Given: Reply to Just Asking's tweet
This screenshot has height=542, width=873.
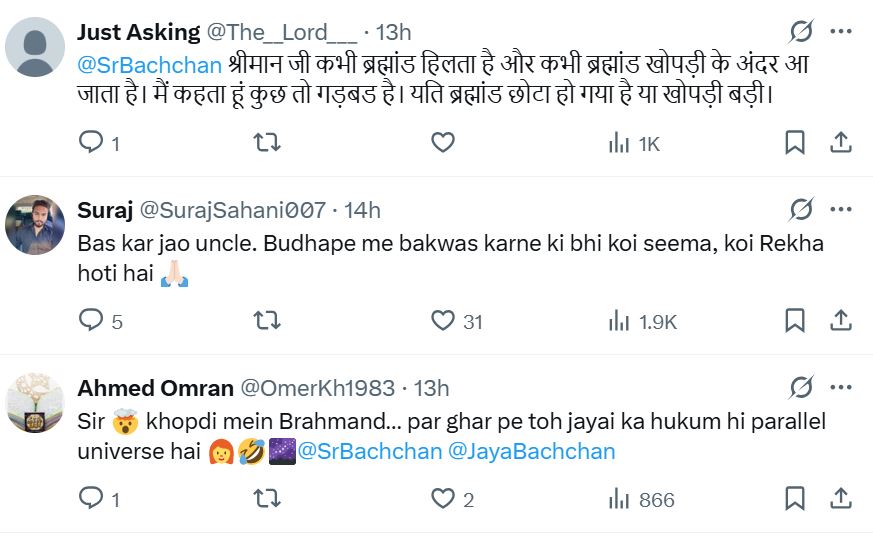Looking at the screenshot, I should (92, 143).
